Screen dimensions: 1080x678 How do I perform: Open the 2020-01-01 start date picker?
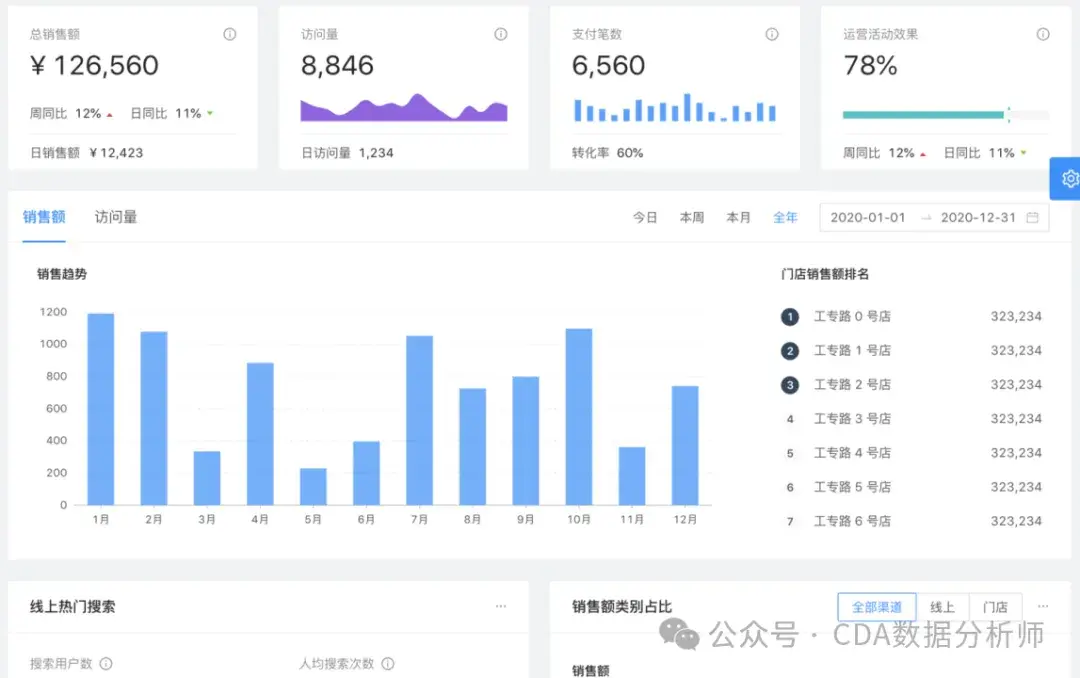(x=867, y=218)
